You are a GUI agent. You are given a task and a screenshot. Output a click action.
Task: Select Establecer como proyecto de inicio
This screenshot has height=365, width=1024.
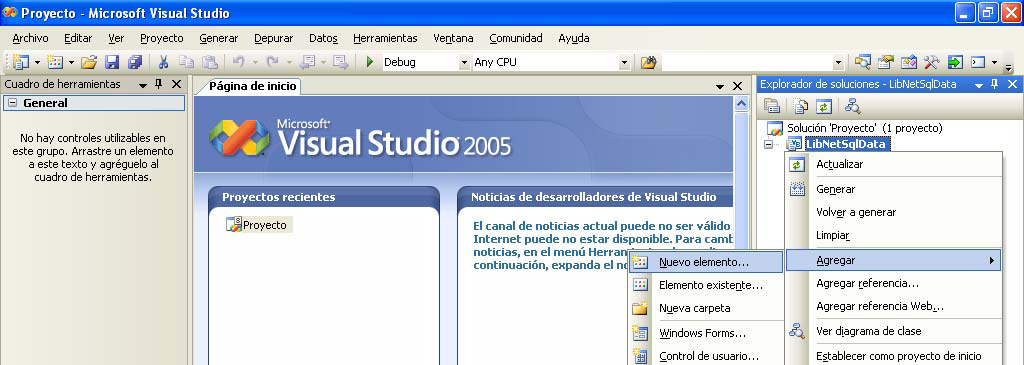(x=893, y=356)
